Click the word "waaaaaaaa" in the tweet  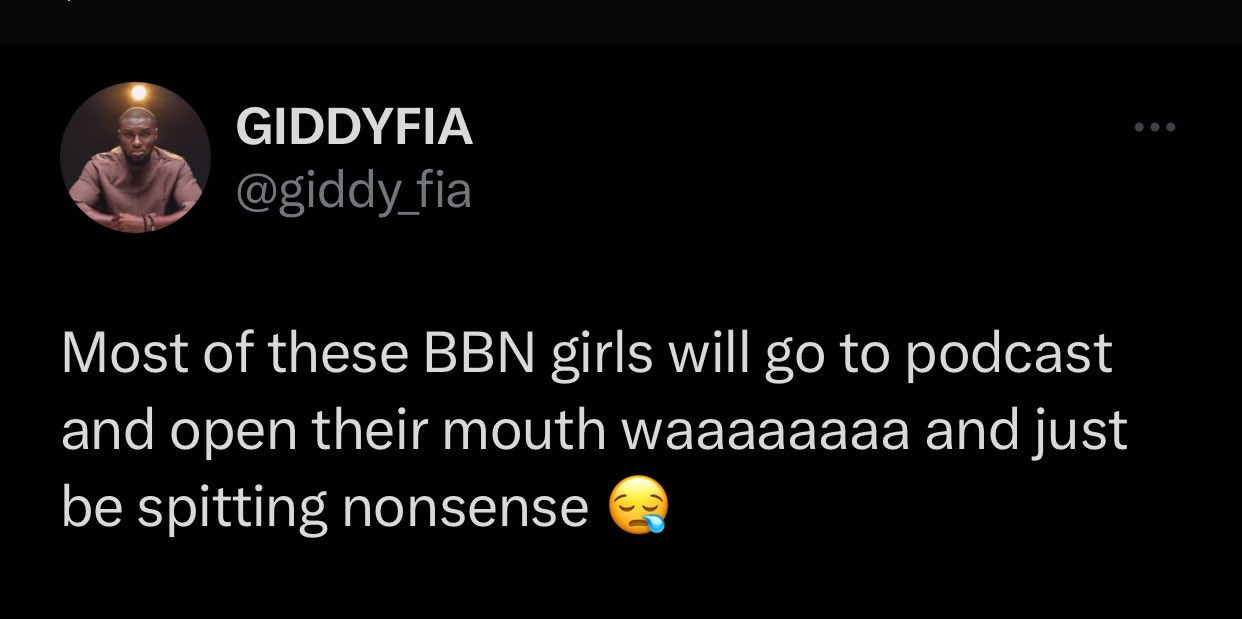point(765,432)
